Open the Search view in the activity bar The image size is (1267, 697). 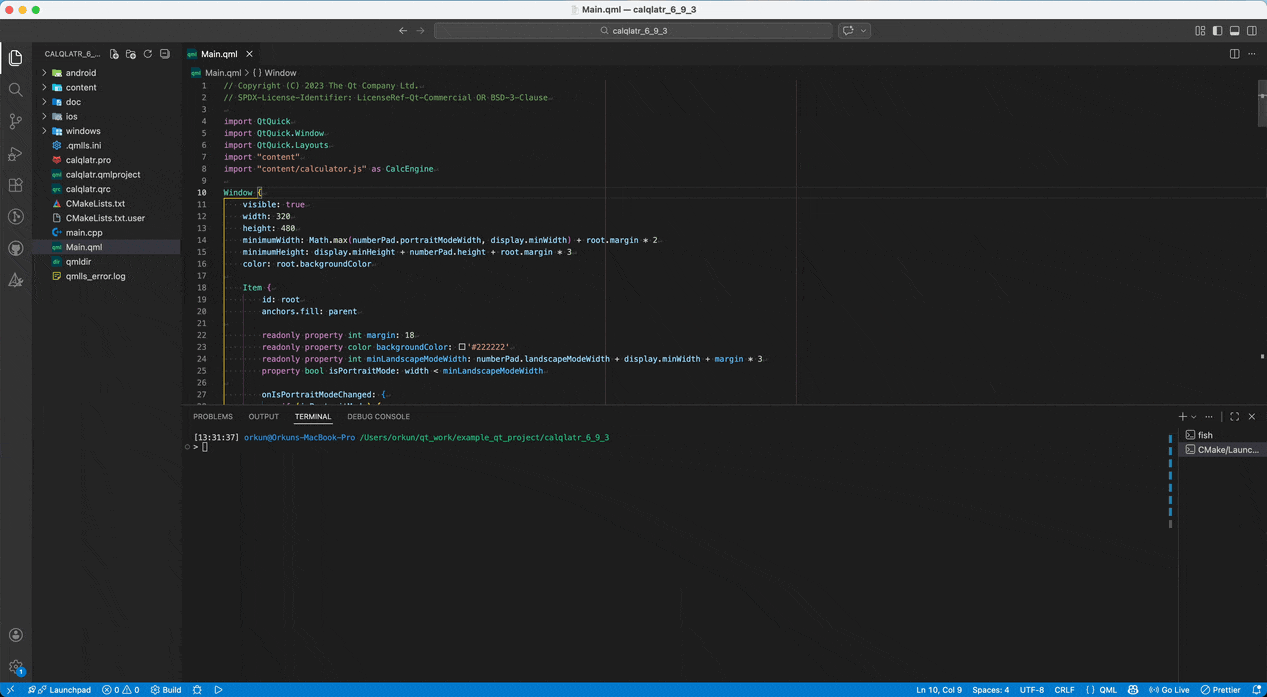pos(15,89)
